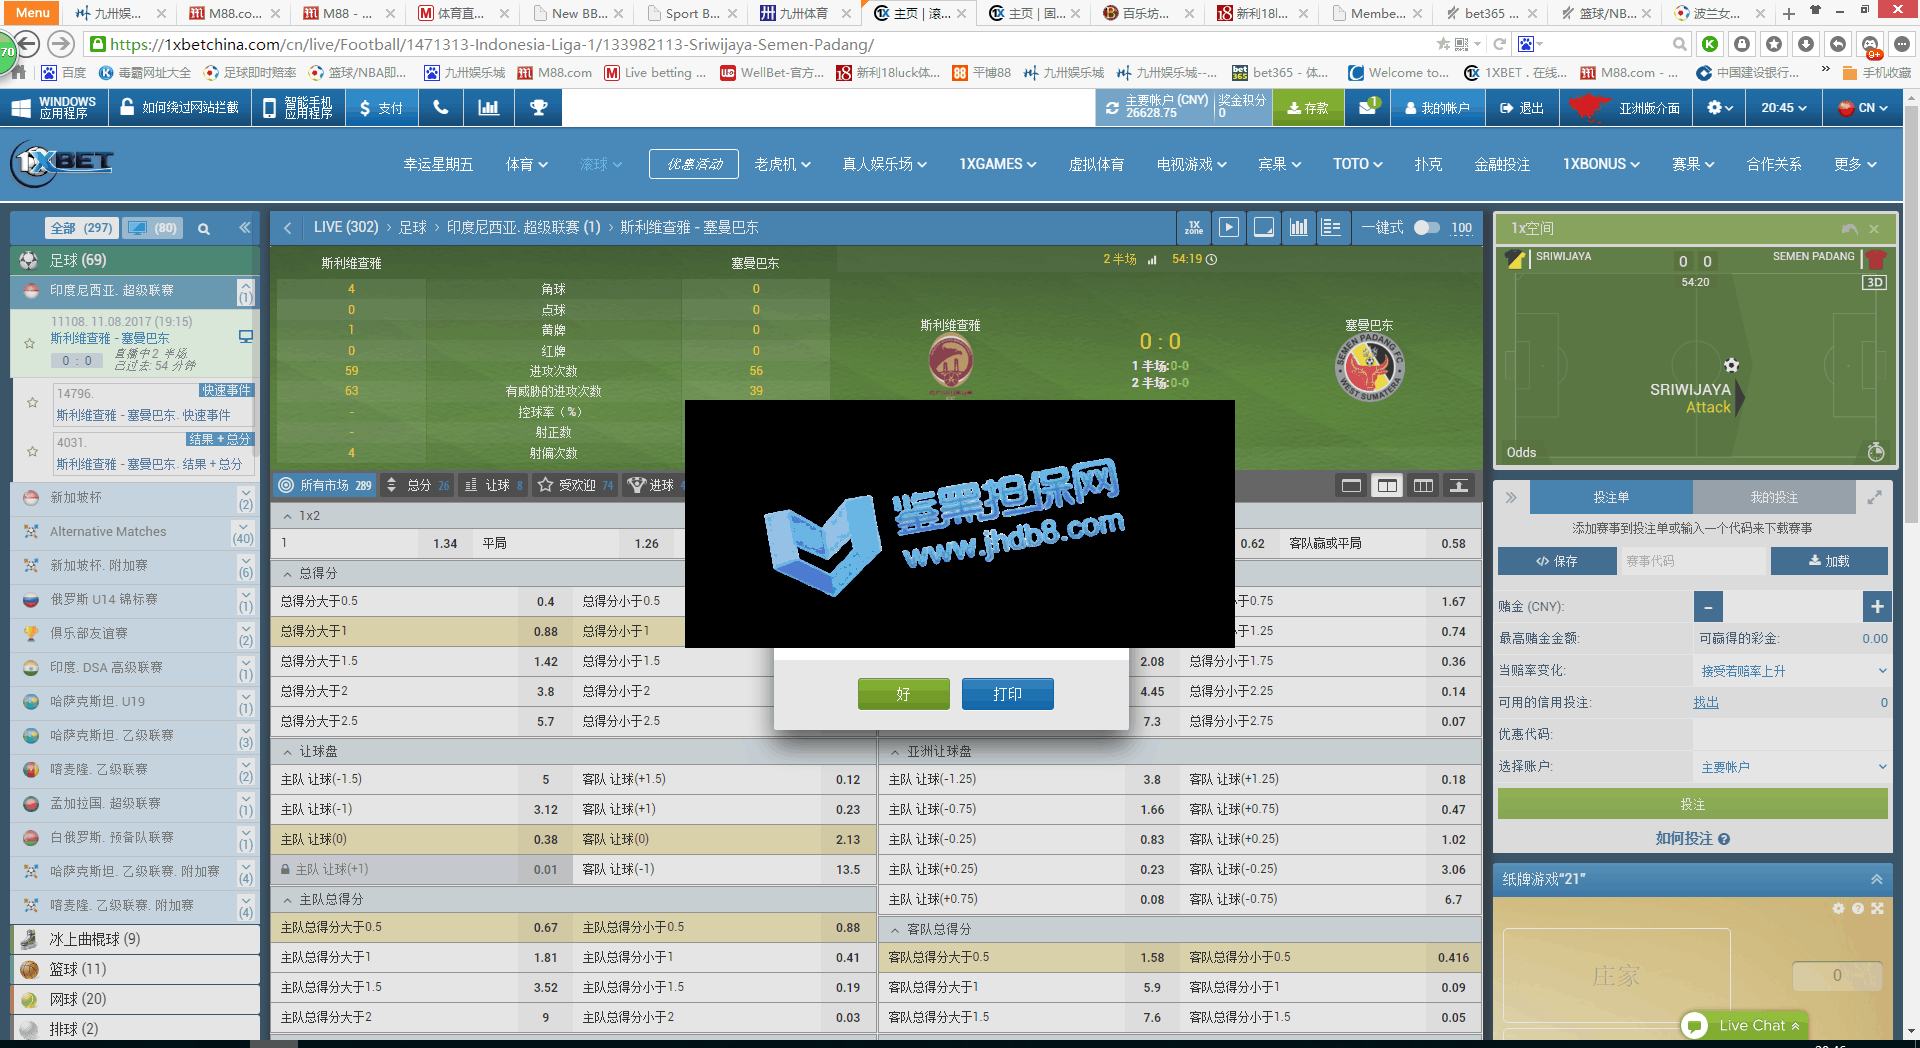Toggle the 3D view in 1x空间
Image resolution: width=1920 pixels, height=1048 pixels.
pyautogui.click(x=1873, y=283)
